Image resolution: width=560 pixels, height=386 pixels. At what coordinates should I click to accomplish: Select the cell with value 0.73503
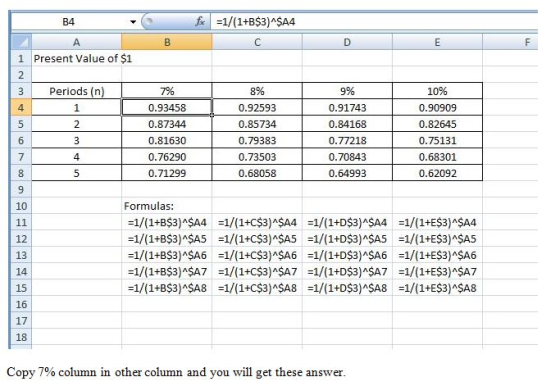(257, 157)
